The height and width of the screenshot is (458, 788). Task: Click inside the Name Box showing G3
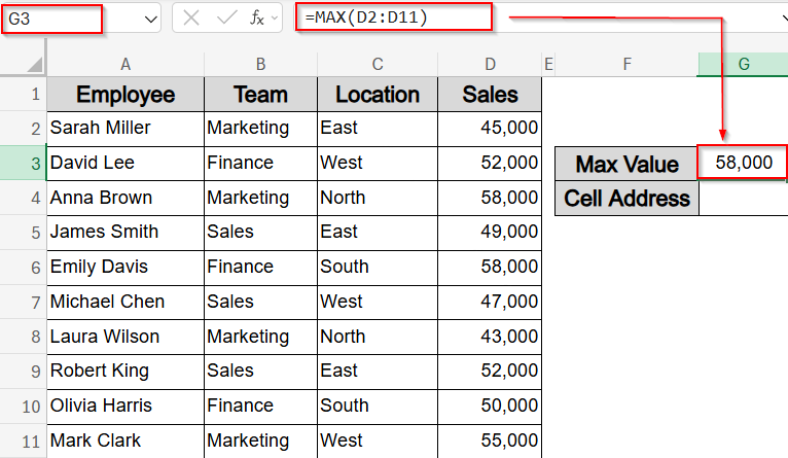click(52, 18)
